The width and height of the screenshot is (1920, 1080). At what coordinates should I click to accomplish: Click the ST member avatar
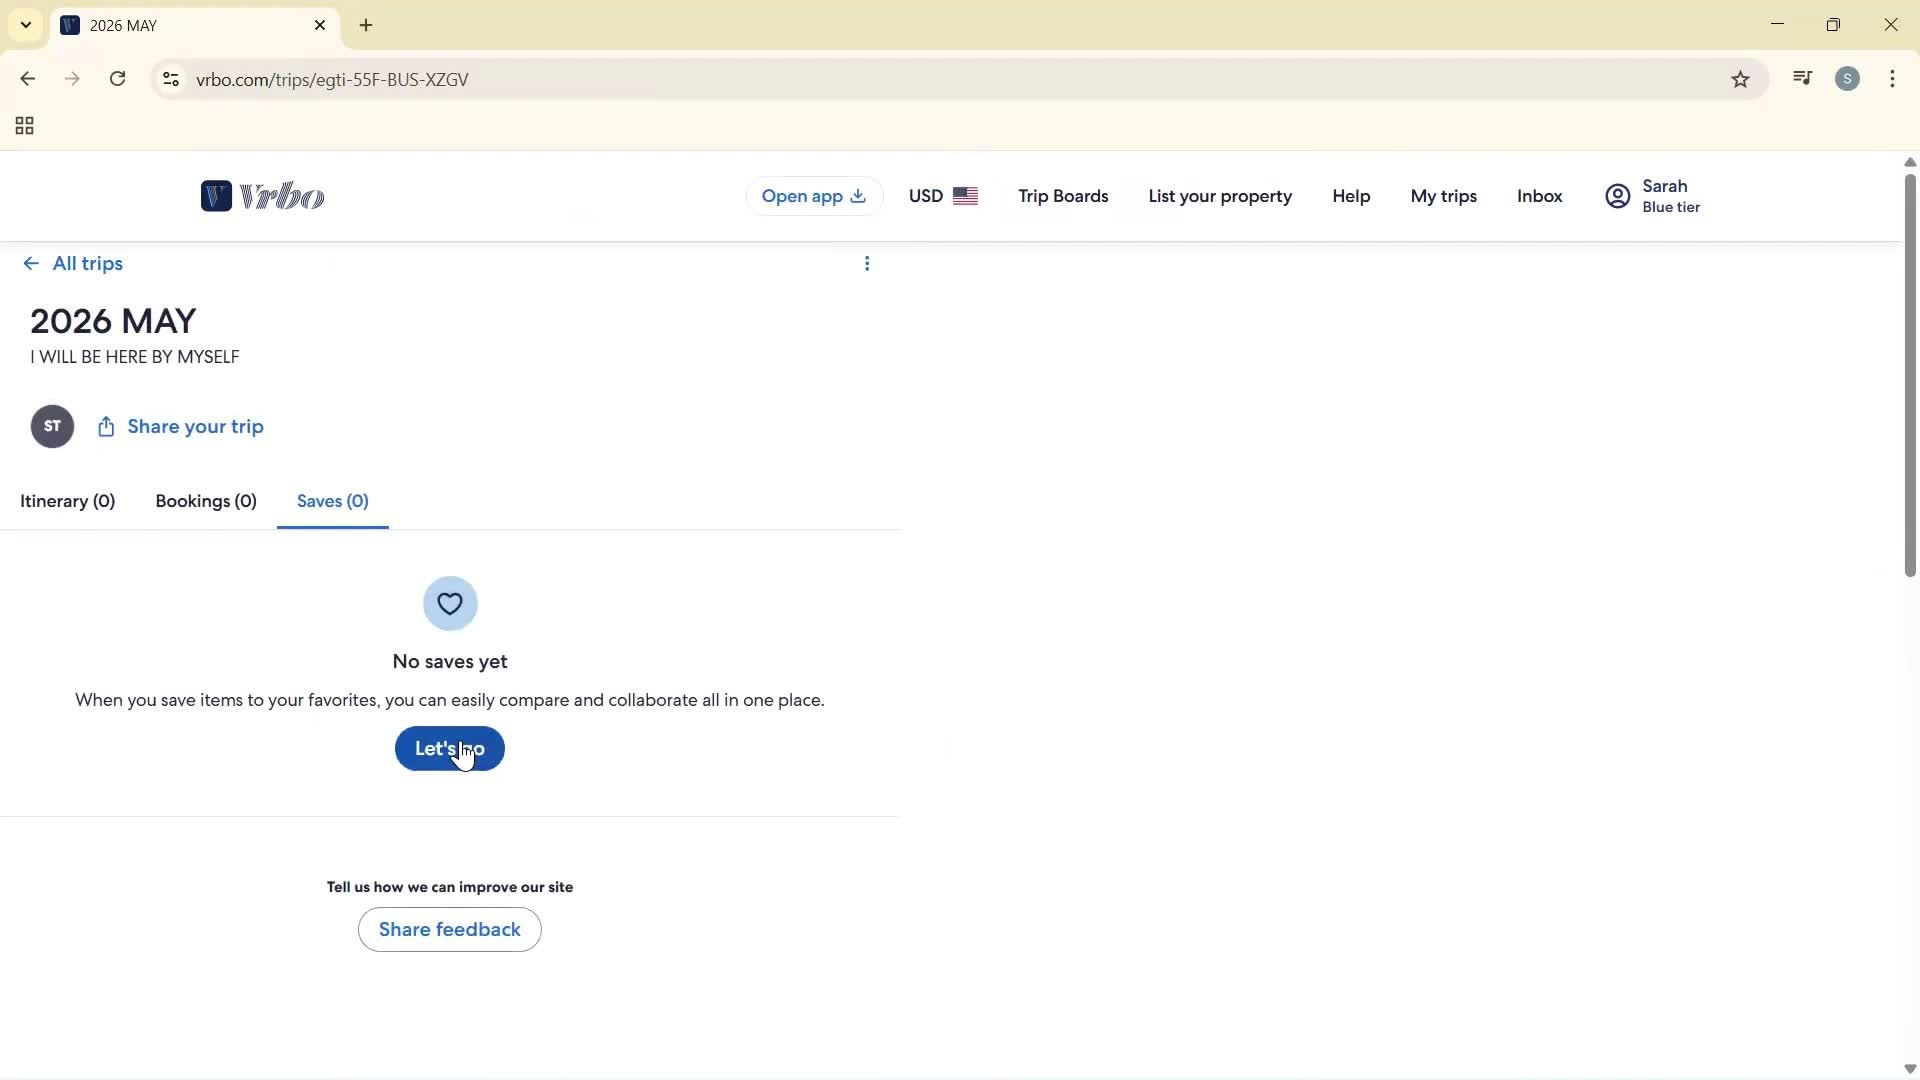[52, 427]
